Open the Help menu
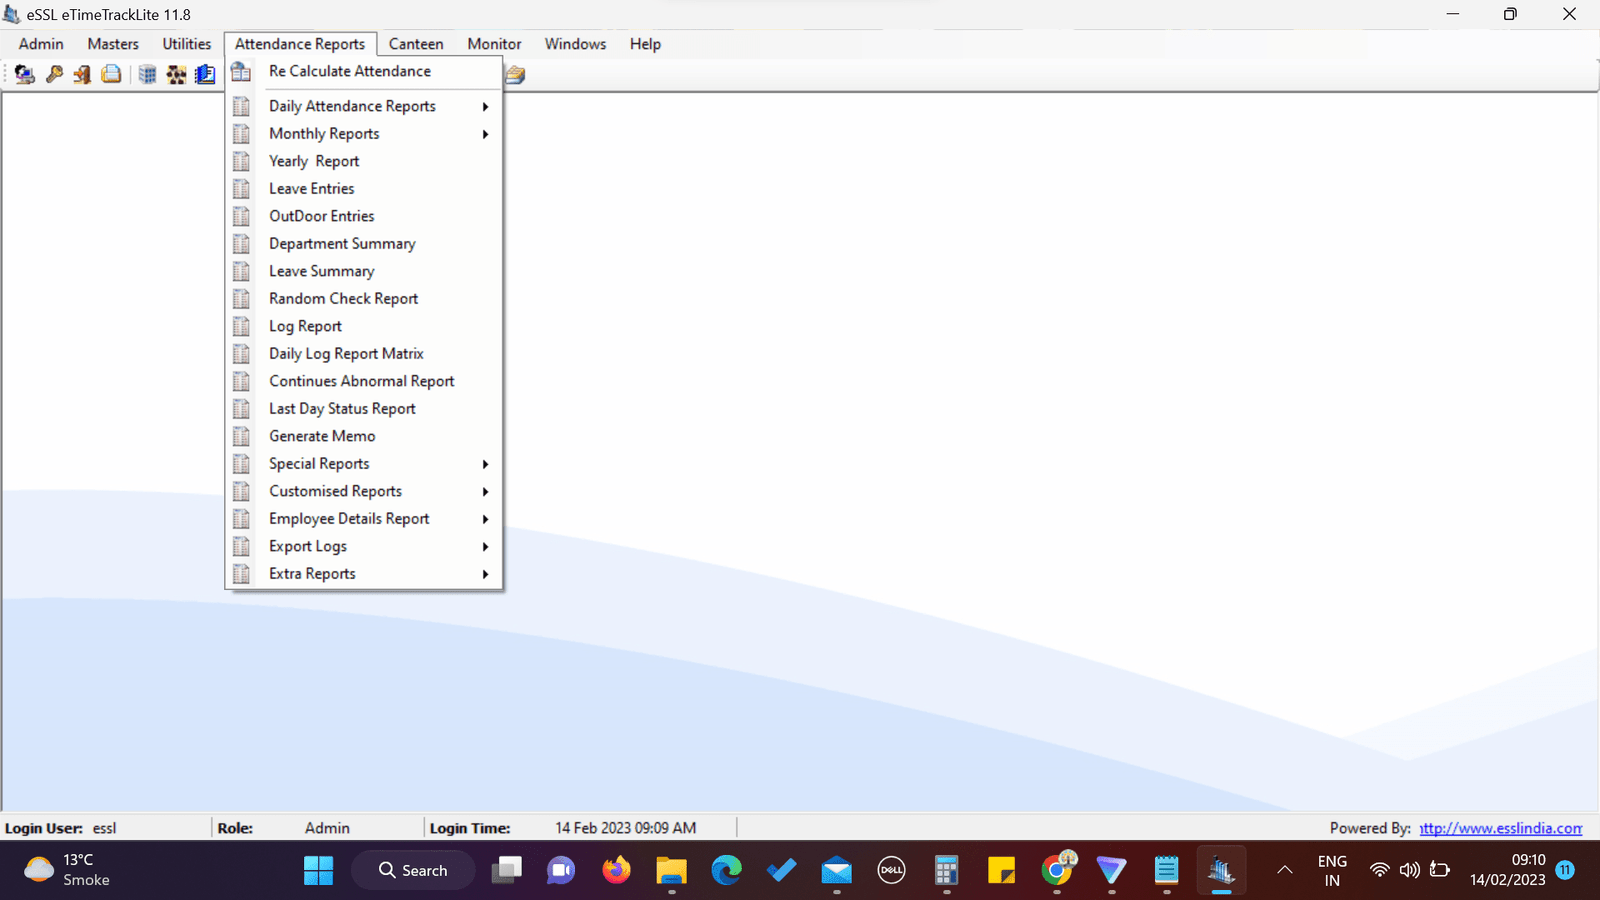Screen dimensions: 1600x900 (645, 44)
